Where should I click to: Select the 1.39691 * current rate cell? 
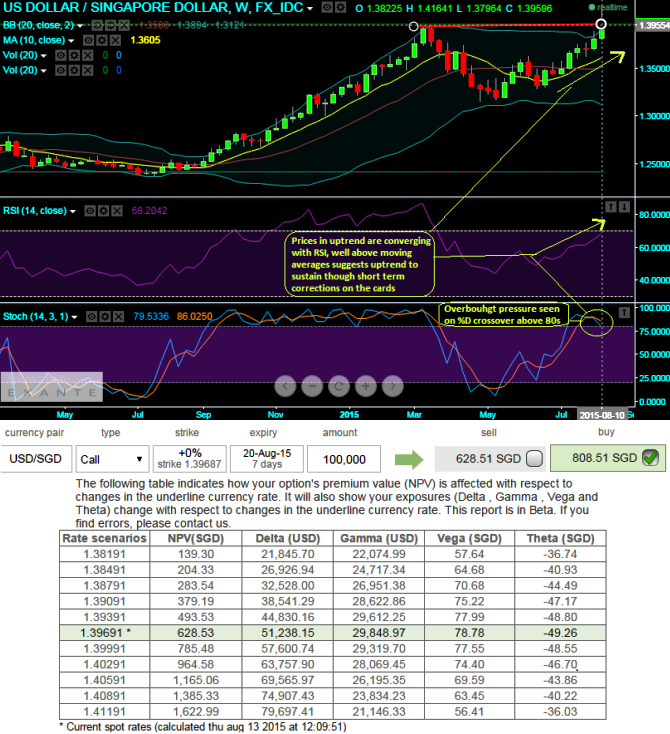coord(105,633)
